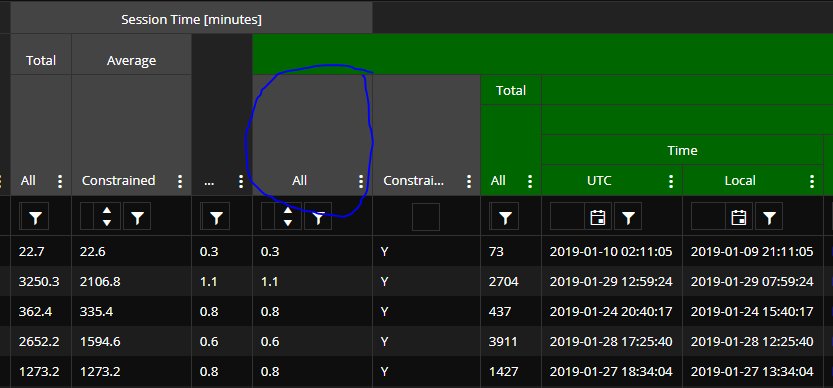Open three-dot menu of the truncated '...' column
Viewport: 833px width, 388px height.
(241, 181)
